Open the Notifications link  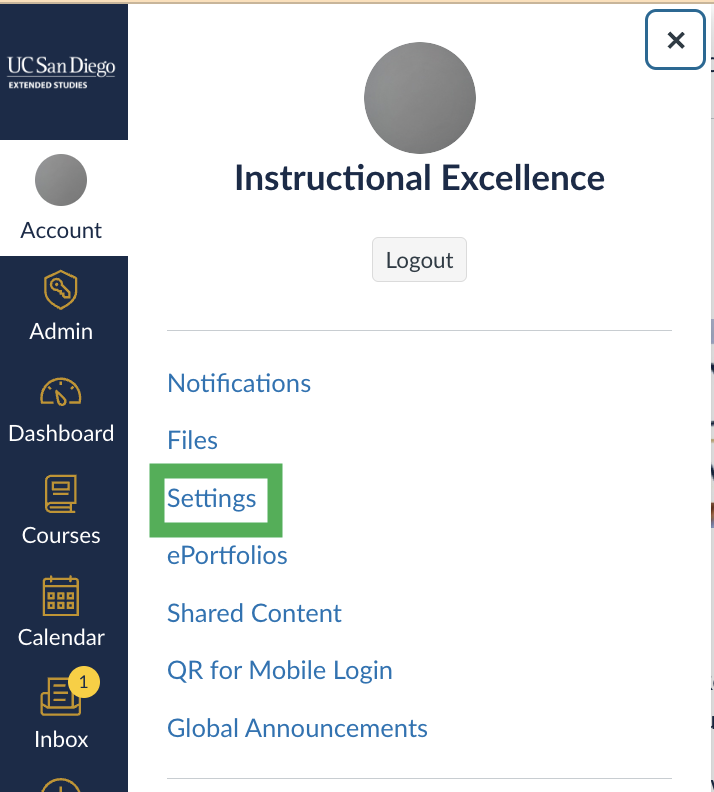(239, 383)
